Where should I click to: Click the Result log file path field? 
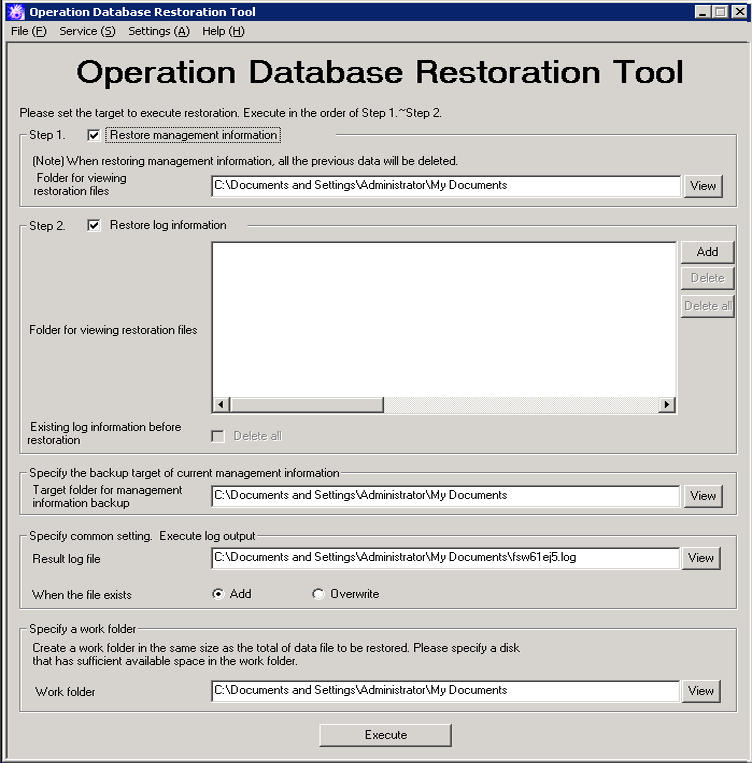pos(446,558)
